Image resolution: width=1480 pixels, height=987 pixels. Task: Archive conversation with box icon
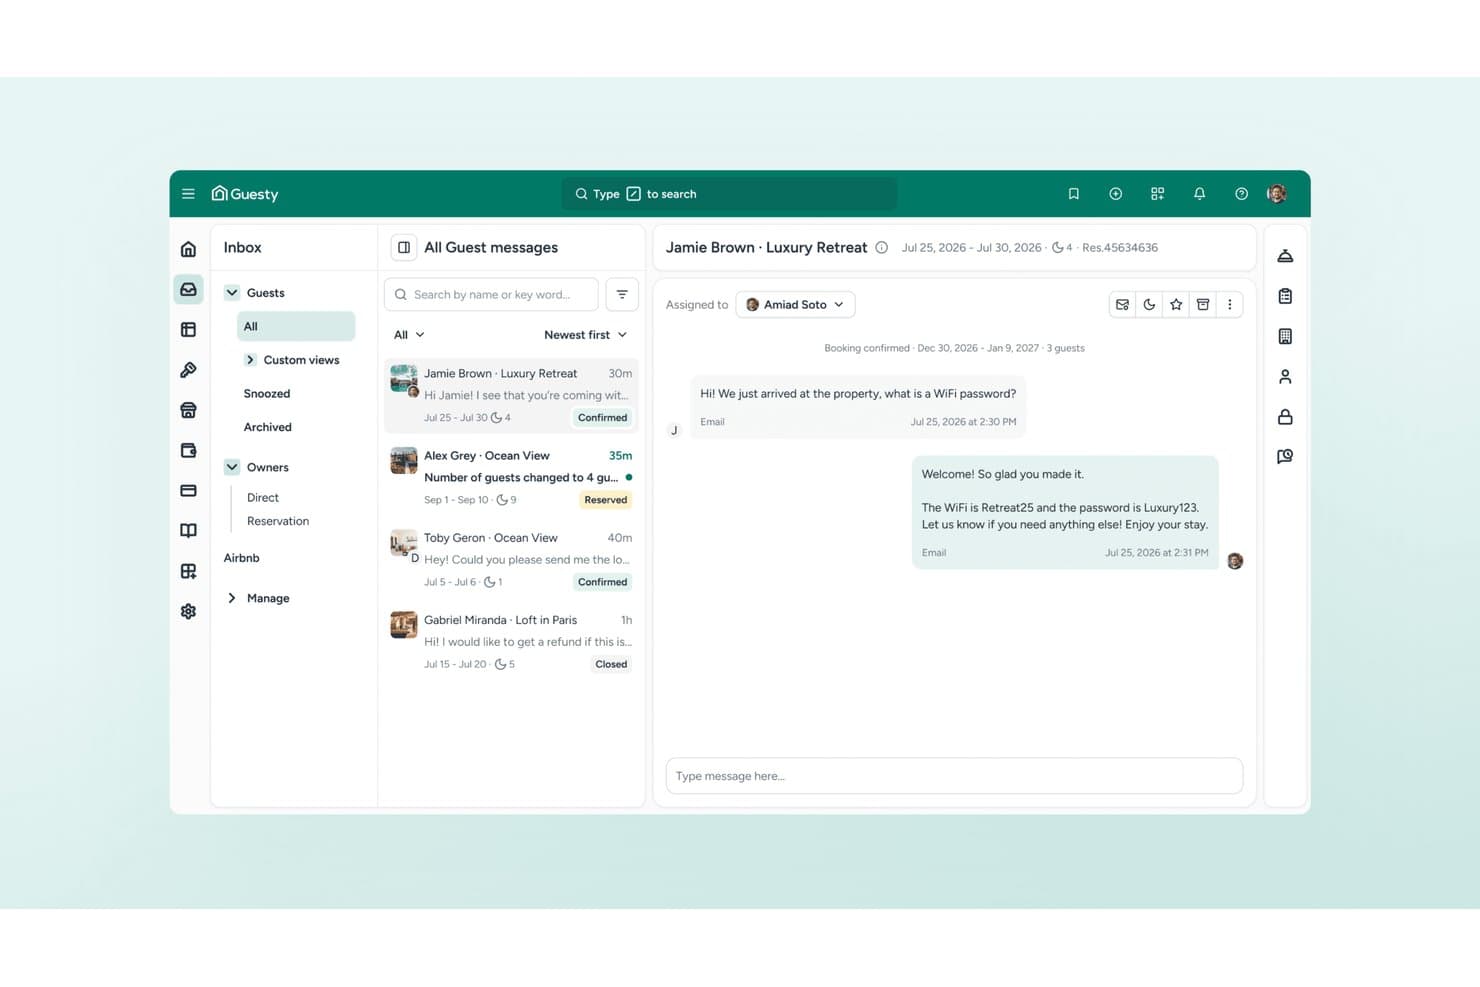pos(1203,305)
